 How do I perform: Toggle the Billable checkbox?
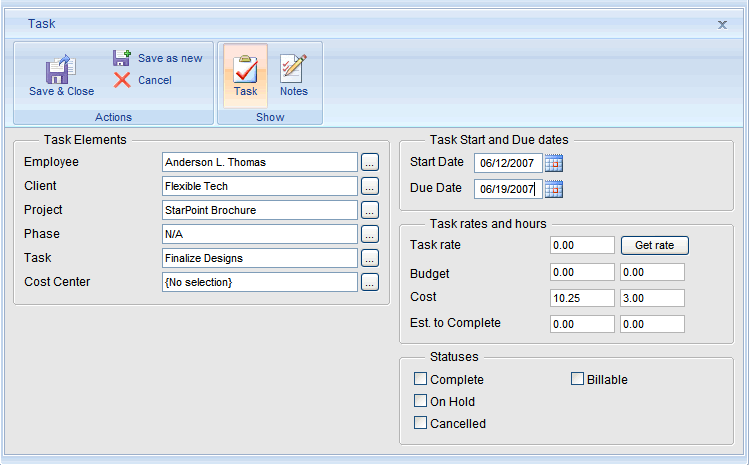click(x=577, y=380)
